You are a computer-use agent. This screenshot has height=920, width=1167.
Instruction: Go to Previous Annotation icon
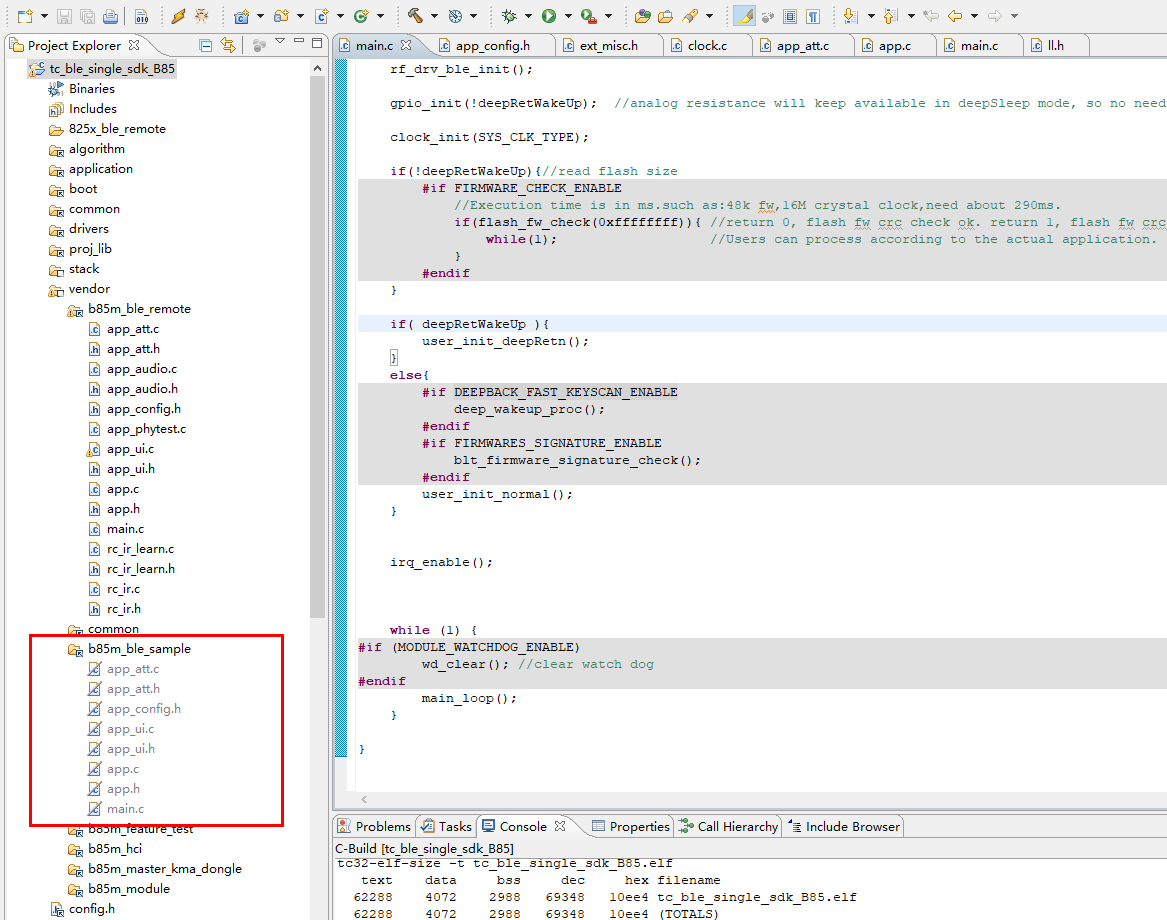coord(891,16)
